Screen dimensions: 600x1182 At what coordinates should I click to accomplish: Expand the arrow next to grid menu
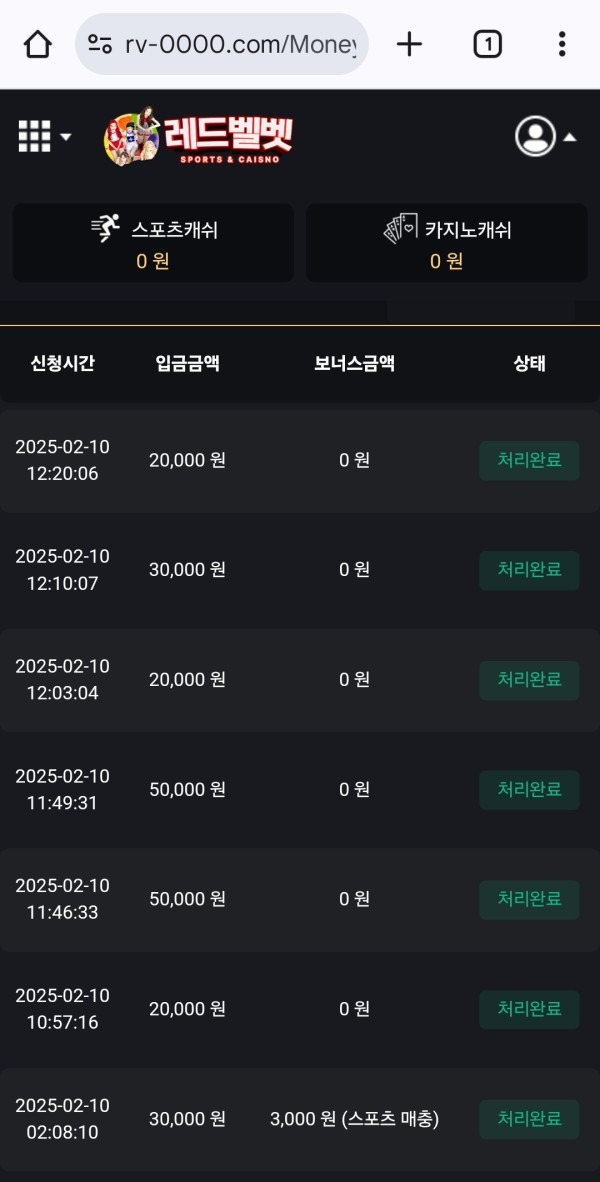click(x=66, y=137)
